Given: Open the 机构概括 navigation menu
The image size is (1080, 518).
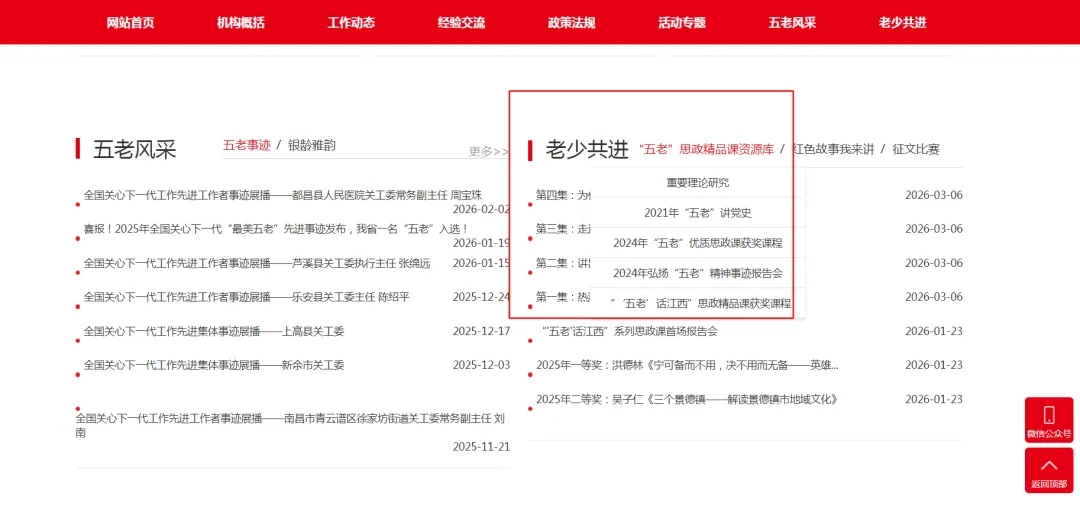Looking at the screenshot, I should click(240, 23).
